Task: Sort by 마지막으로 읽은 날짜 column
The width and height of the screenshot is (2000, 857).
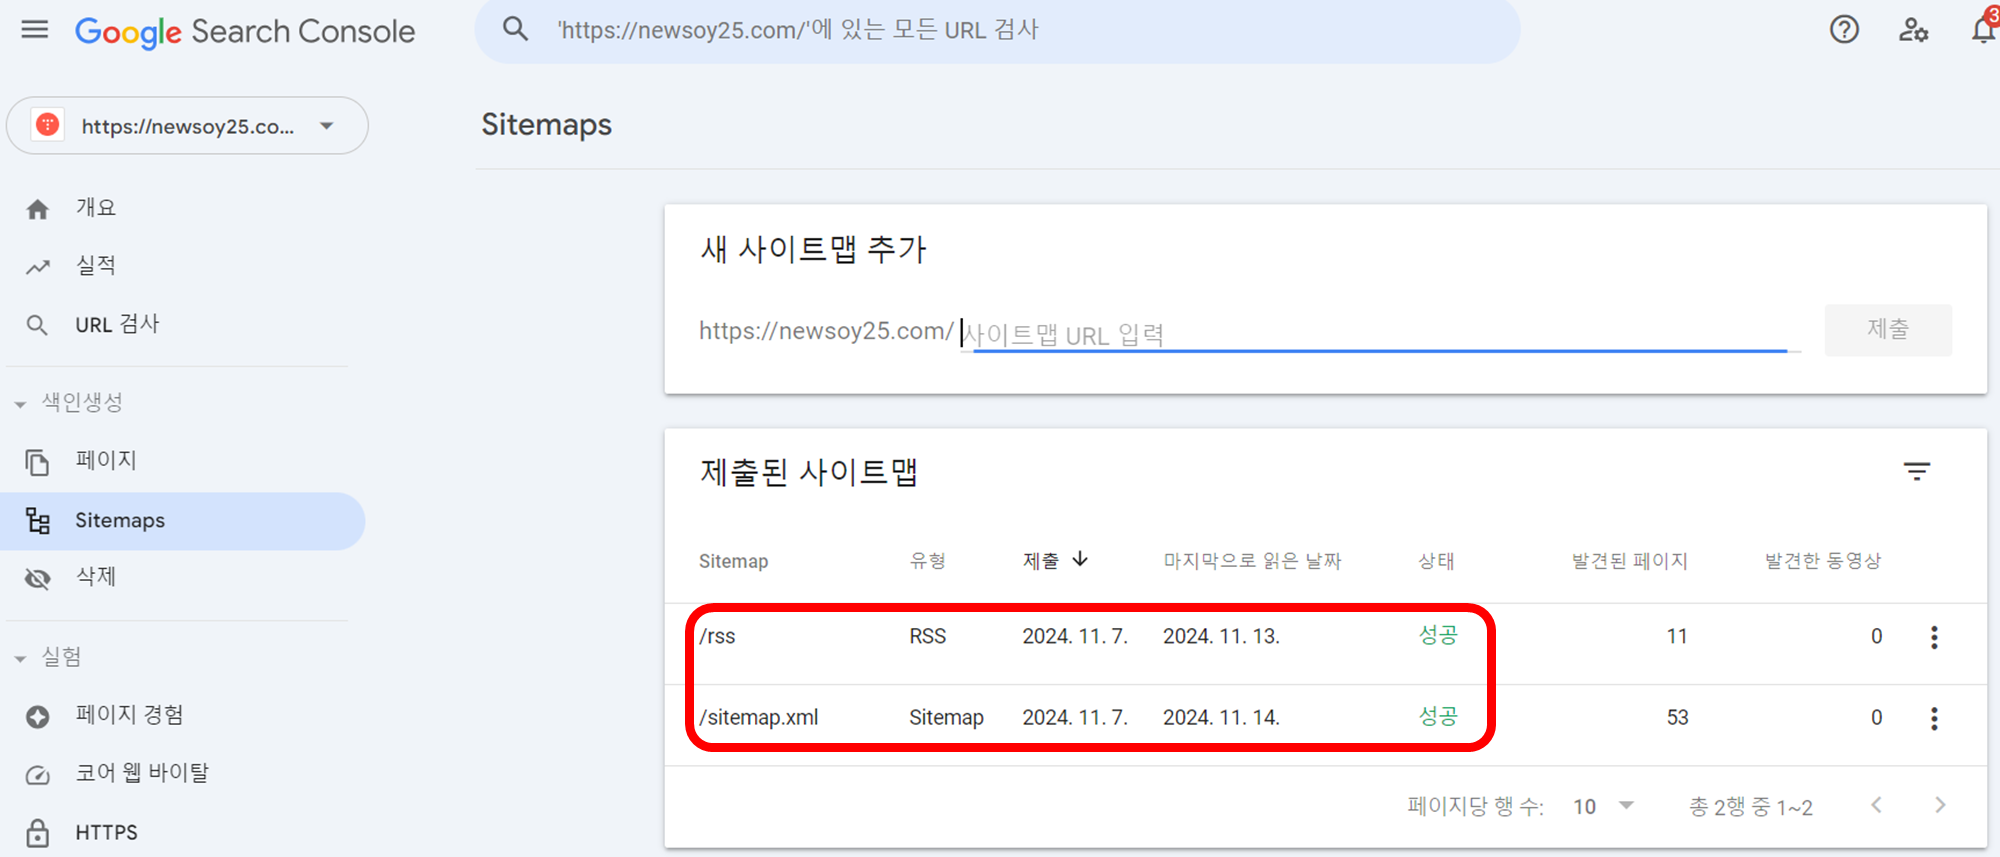Action: pos(1252,561)
